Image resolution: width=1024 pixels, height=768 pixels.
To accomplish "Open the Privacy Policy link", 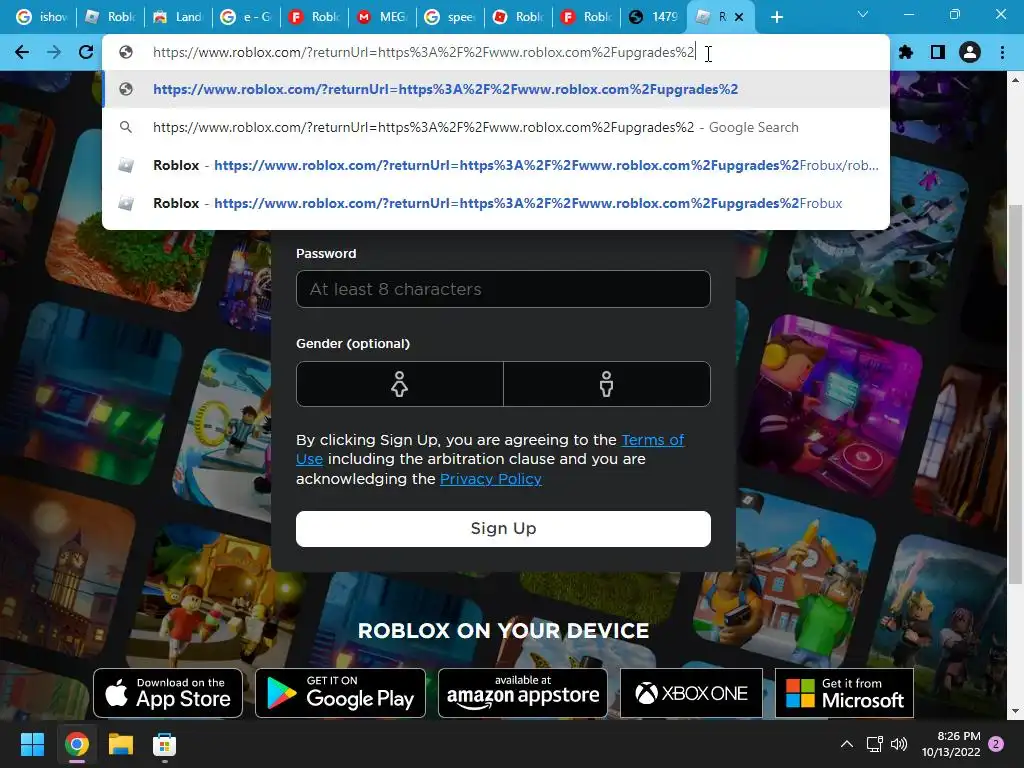I will pos(490,479).
